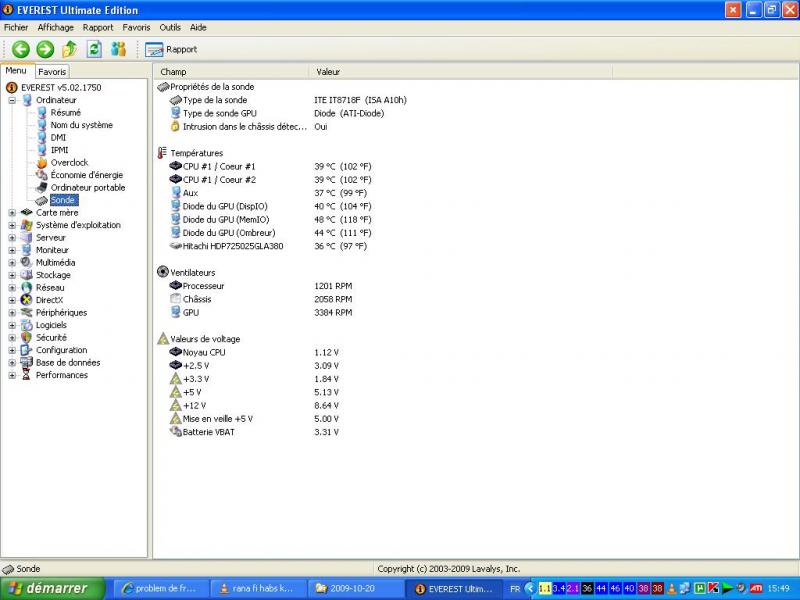The width and height of the screenshot is (800, 600).
Task: Open the Favoris menu in menu bar
Action: coord(136,28)
